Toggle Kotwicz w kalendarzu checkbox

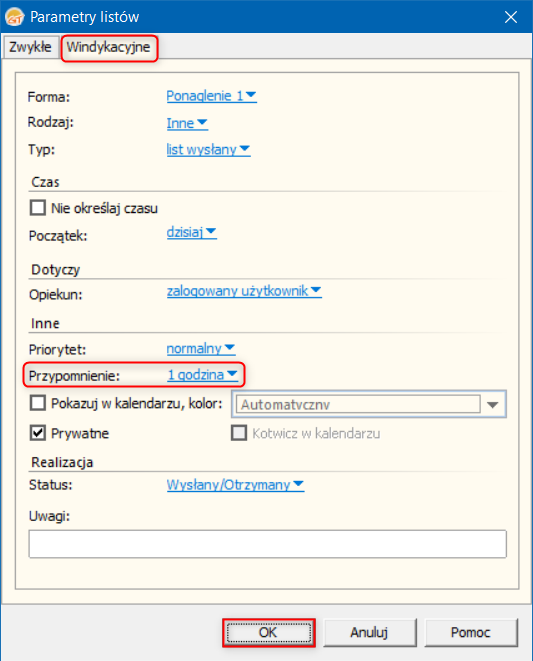pos(239,433)
